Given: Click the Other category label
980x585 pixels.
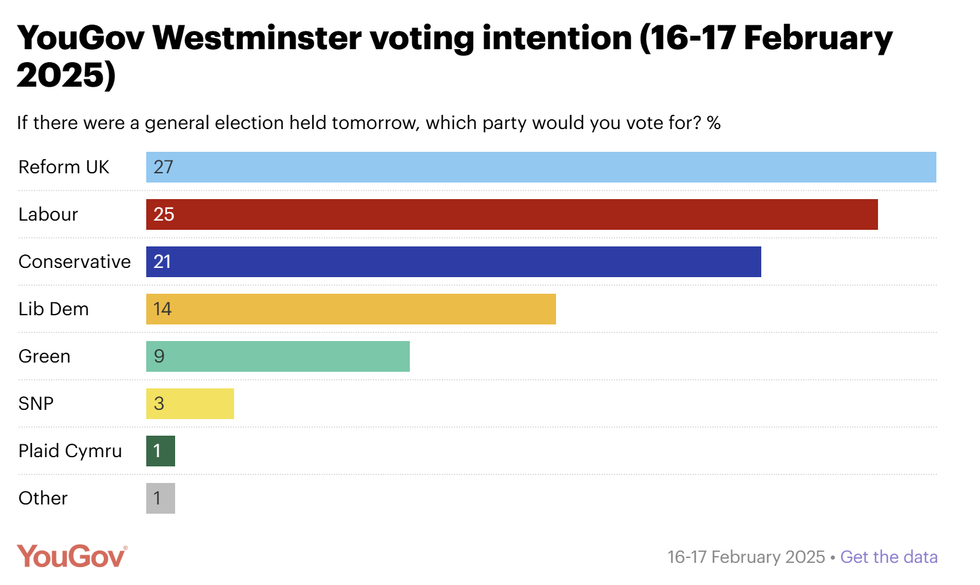Looking at the screenshot, I should (43, 498).
